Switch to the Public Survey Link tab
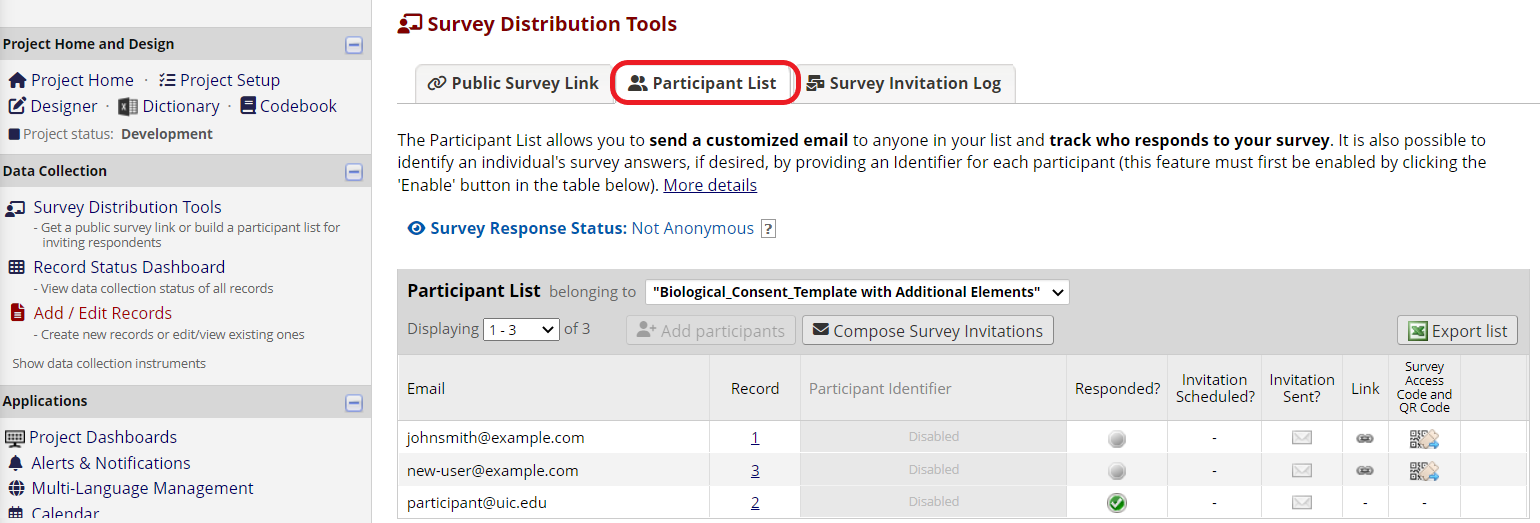Image resolution: width=1540 pixels, height=523 pixels. (513, 83)
